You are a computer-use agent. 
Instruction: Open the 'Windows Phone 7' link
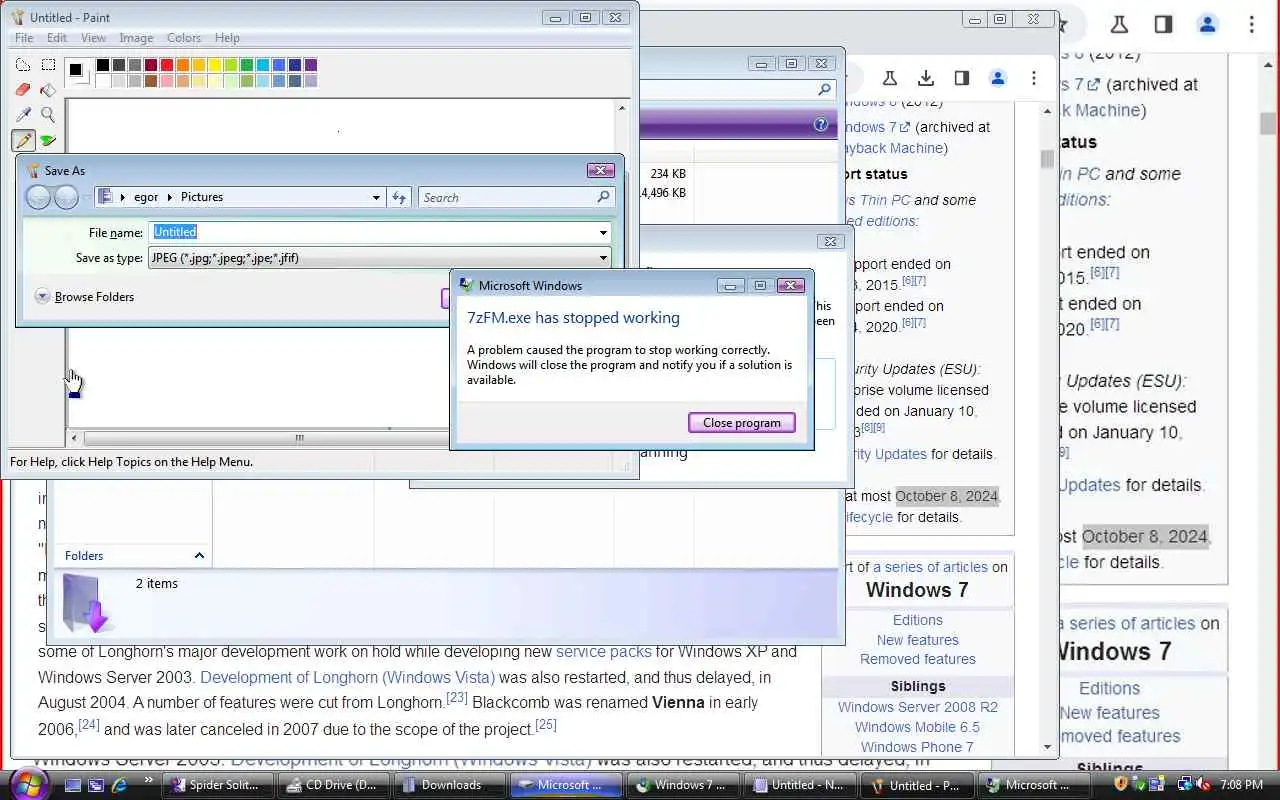coord(917,747)
